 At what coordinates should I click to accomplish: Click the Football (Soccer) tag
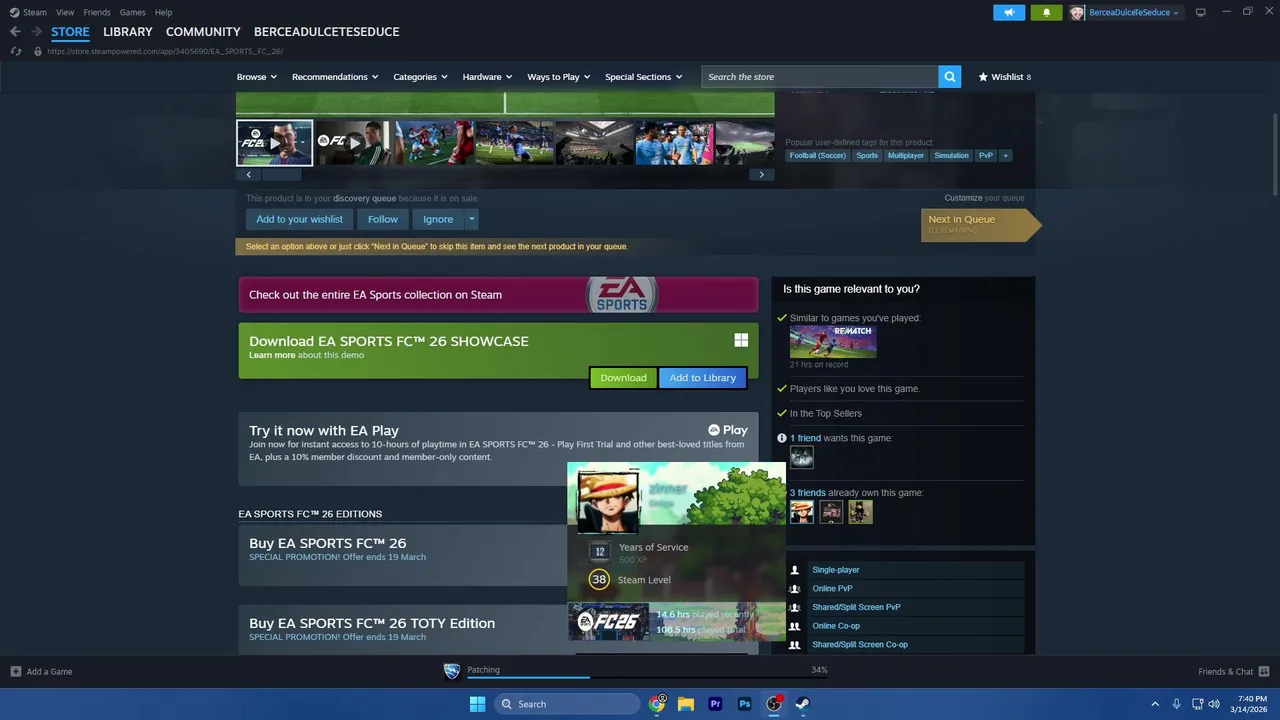(x=817, y=155)
